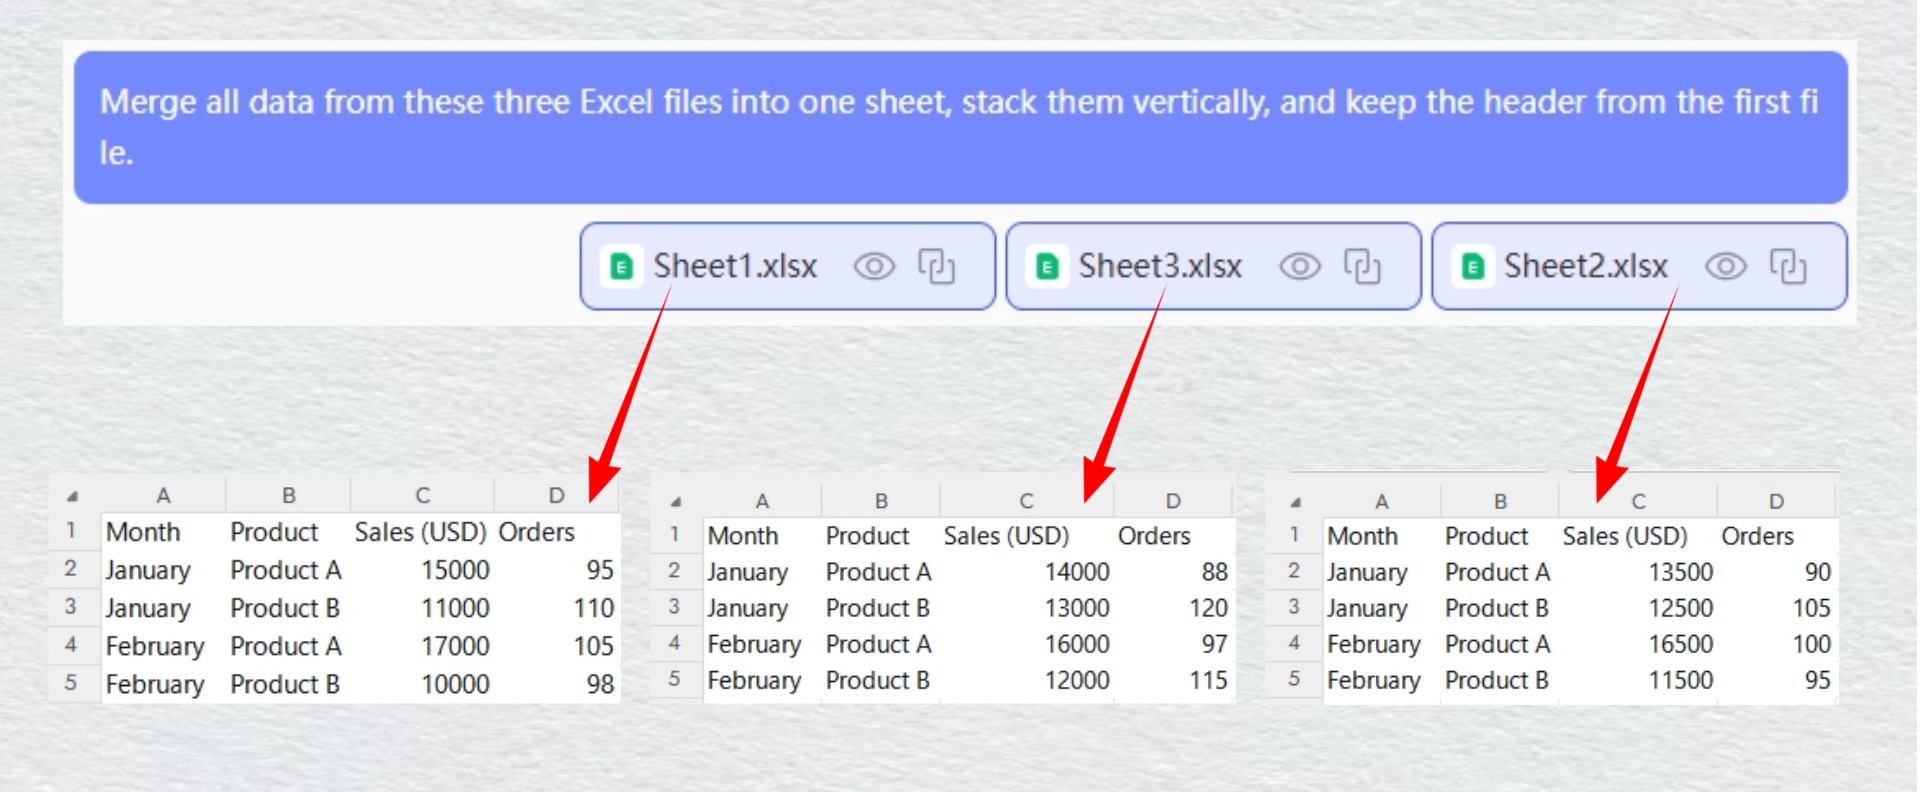Click select-all corner of the left spreadsheet
The width and height of the screenshot is (1920, 792).
[x=72, y=496]
